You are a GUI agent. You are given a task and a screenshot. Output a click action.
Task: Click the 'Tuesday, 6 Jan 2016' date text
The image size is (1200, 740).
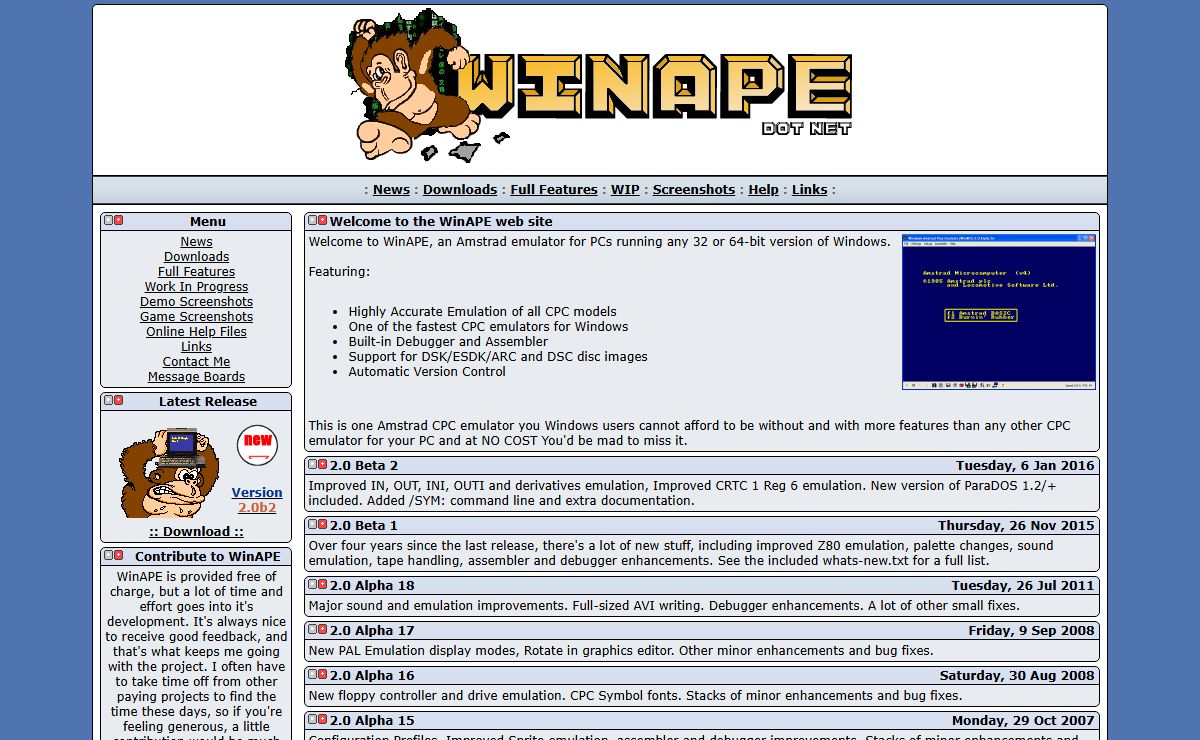1025,465
